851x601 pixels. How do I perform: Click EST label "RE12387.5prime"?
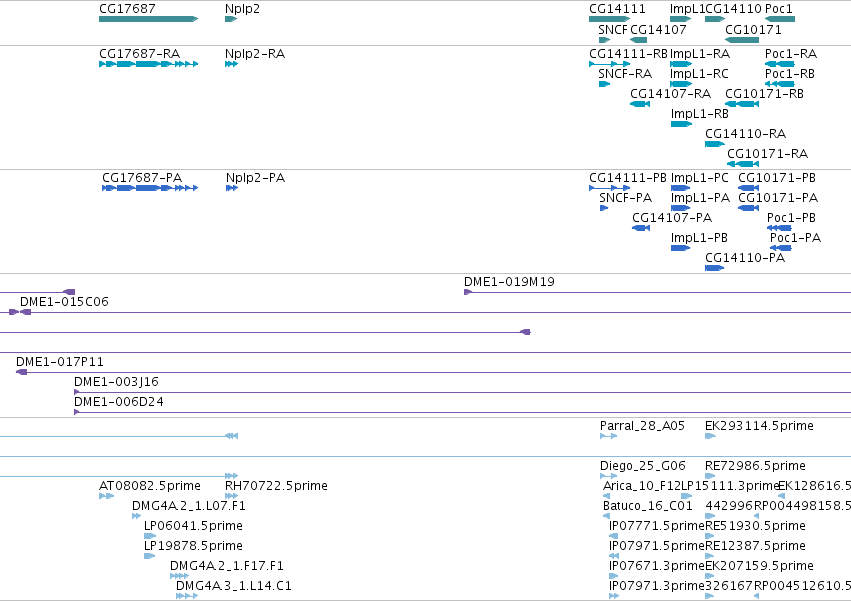click(x=755, y=546)
